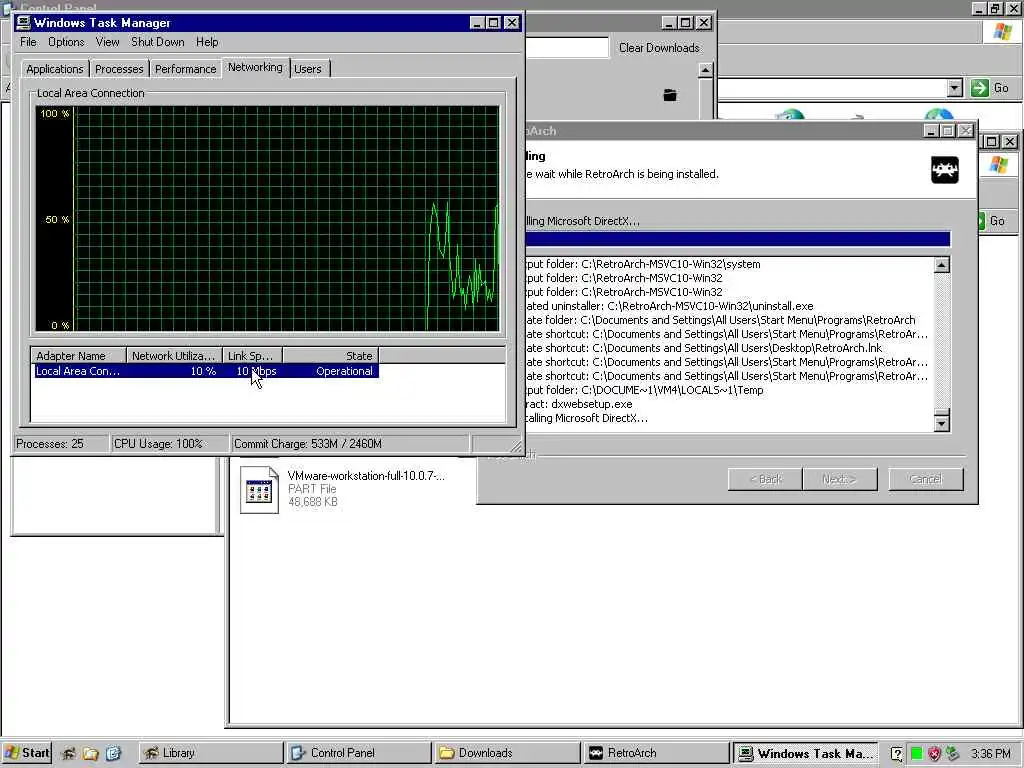
Task: Click the Task Manager resize grip
Action: tap(515, 447)
